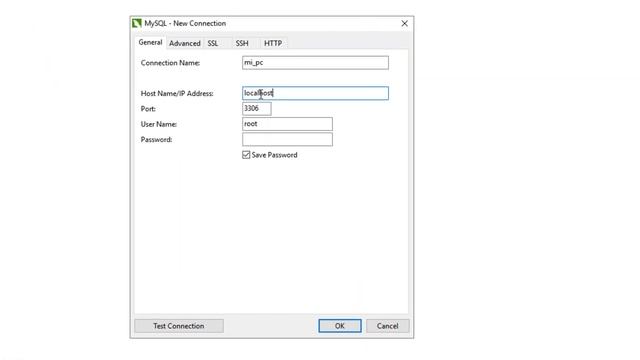Screen dimensions: 640x360
Task: Click the User Name field containing root
Action: click(x=287, y=124)
